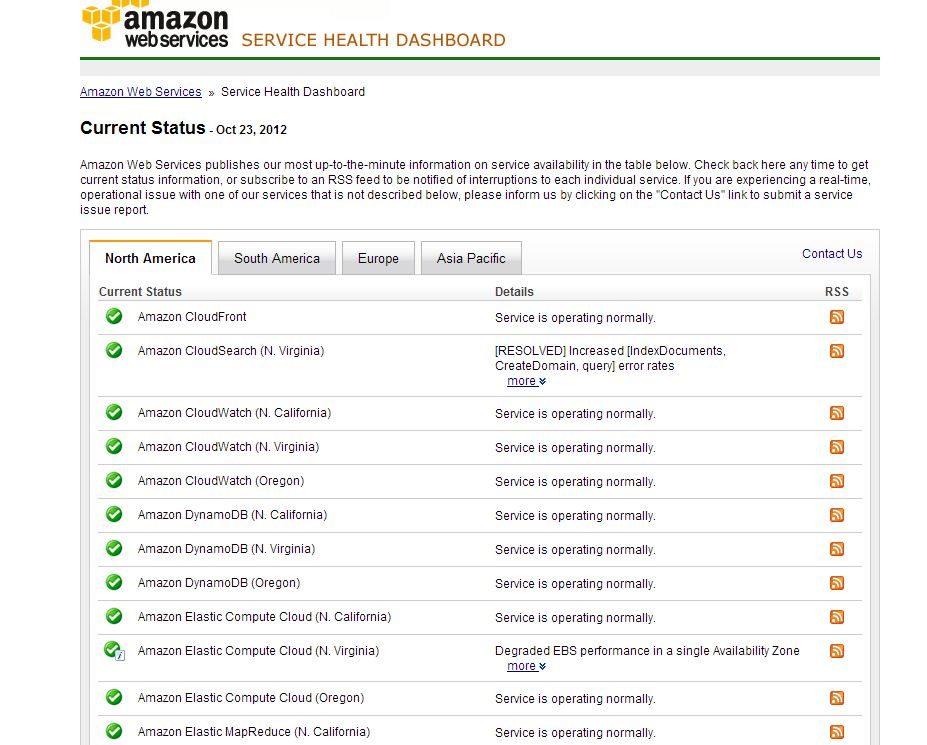Click green status icon for Amazon CloudSearch
The height and width of the screenshot is (745, 927).
[x=114, y=350]
